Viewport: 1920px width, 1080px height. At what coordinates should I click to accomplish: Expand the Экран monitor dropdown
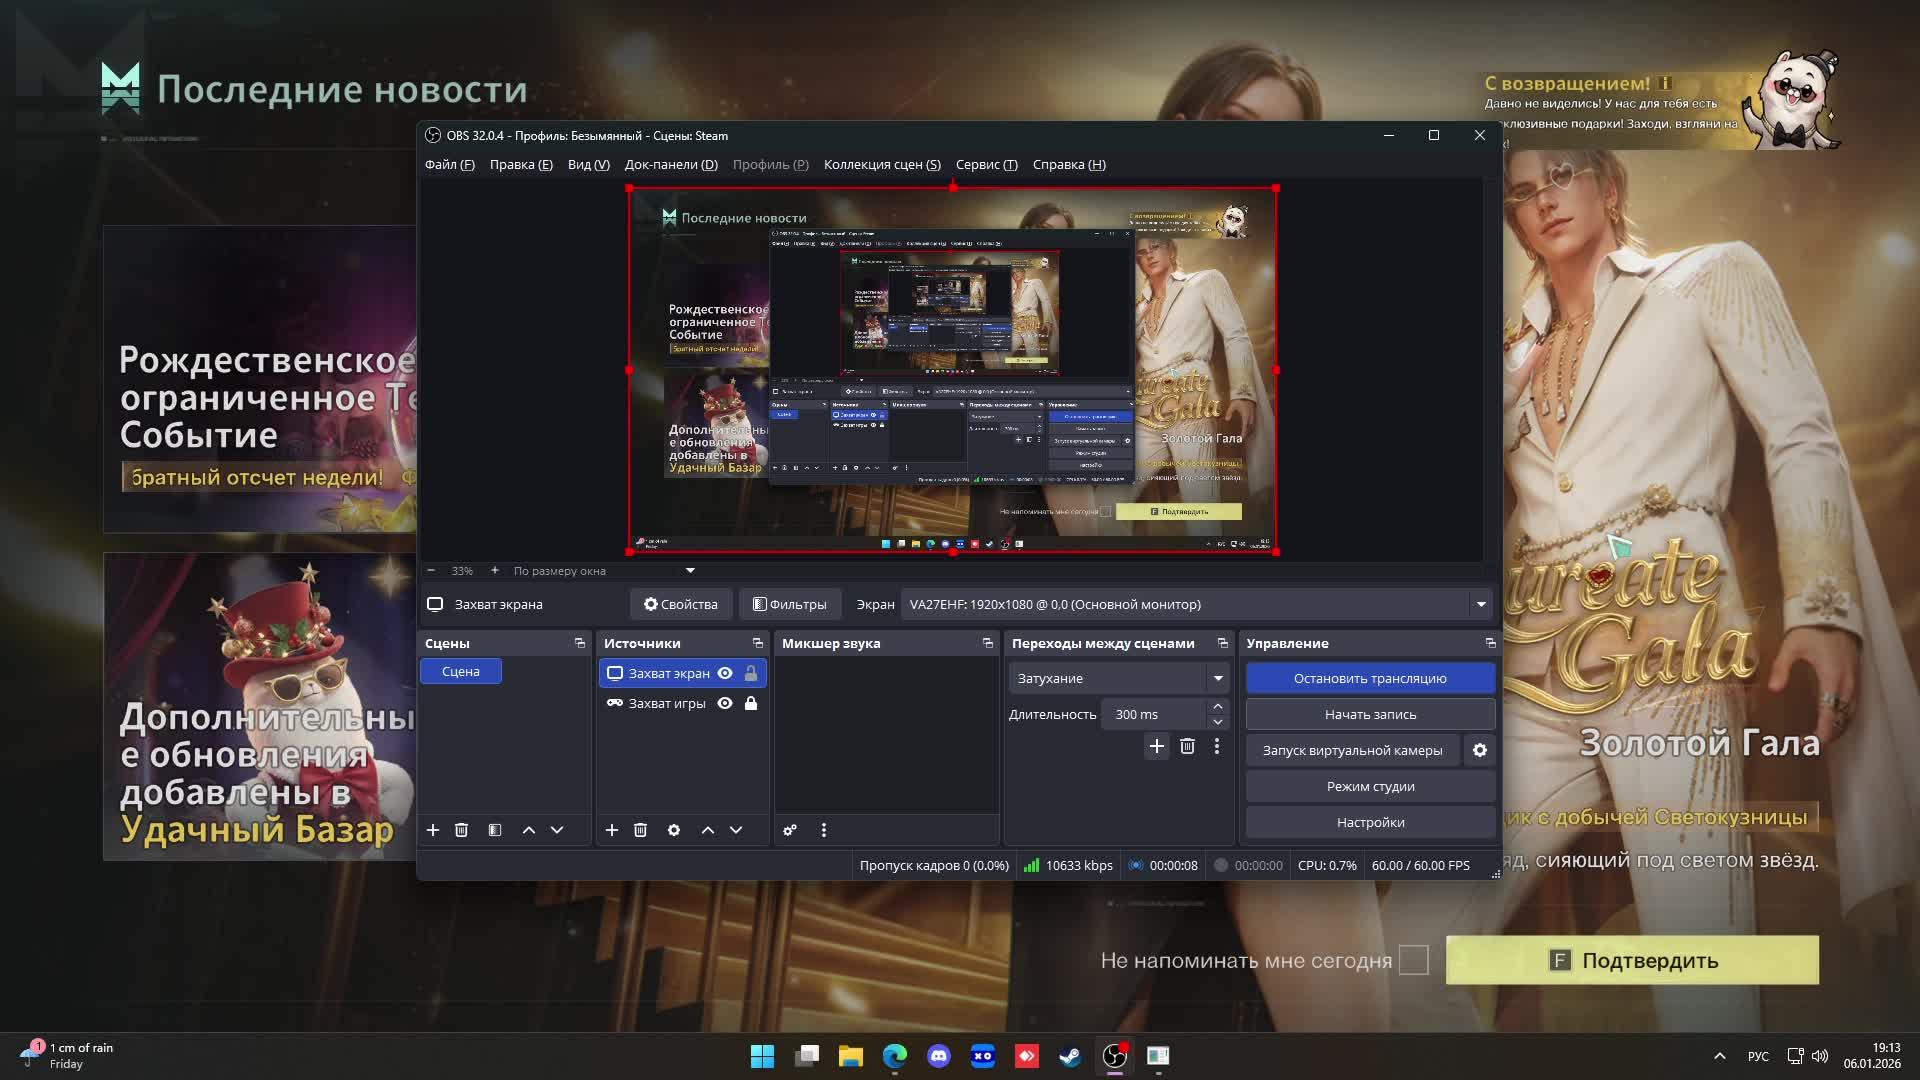pyautogui.click(x=1481, y=604)
